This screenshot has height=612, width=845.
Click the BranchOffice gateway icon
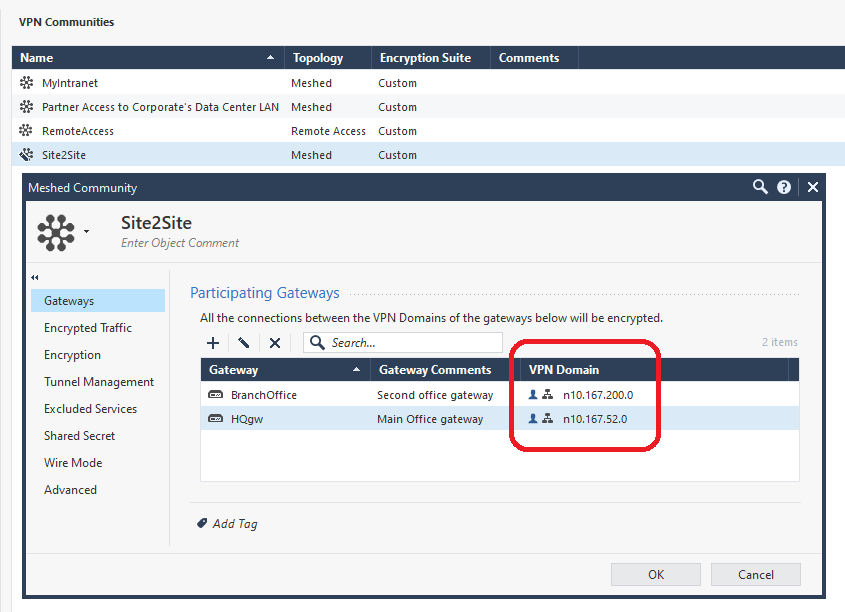pos(215,395)
